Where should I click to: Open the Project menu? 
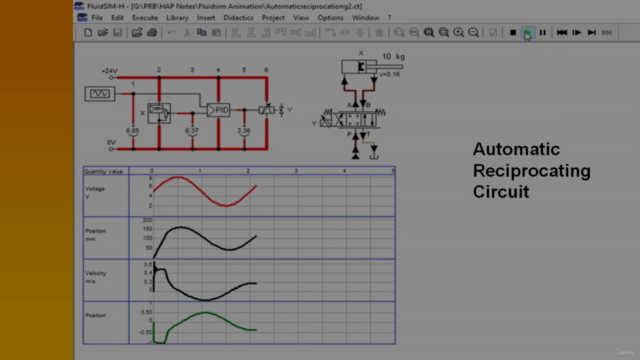[273, 18]
